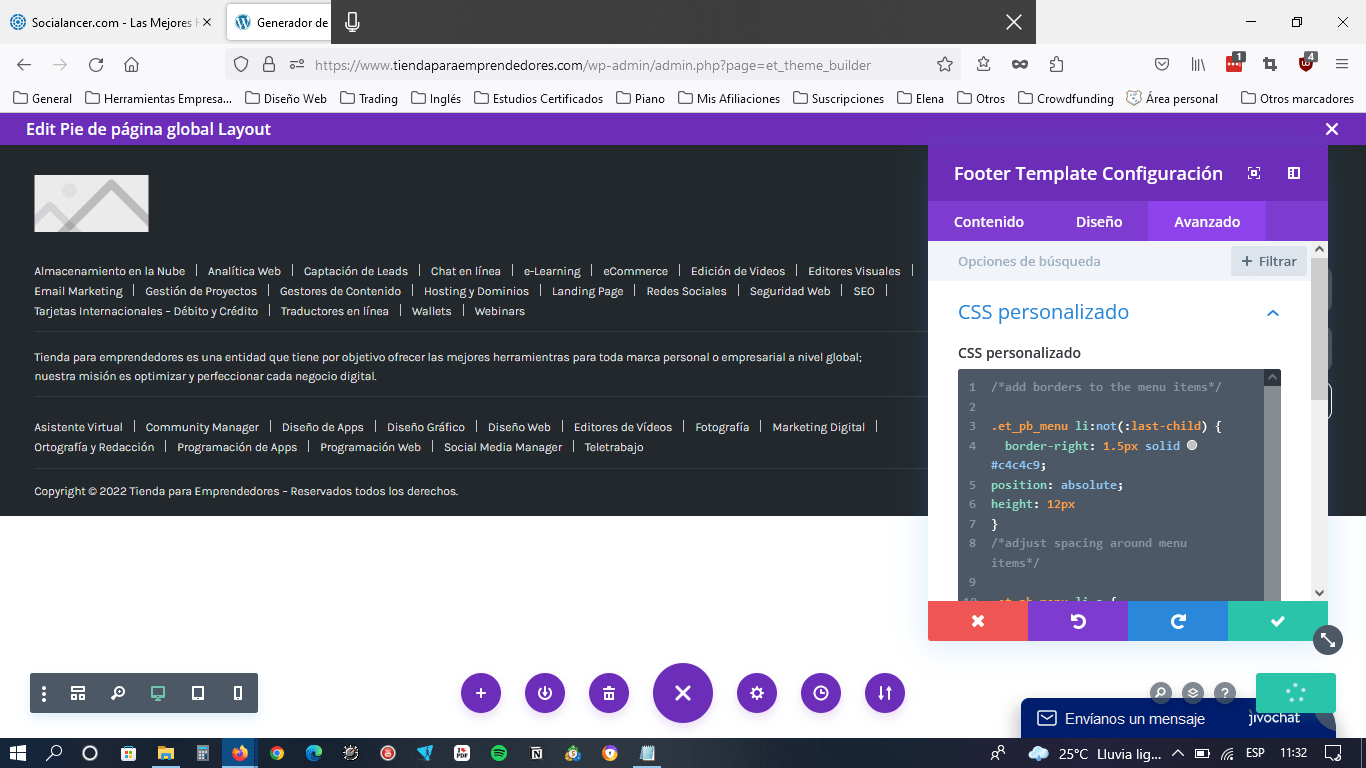
Task: Focus the Opciones de búsqueda field
Action: click(1080, 261)
